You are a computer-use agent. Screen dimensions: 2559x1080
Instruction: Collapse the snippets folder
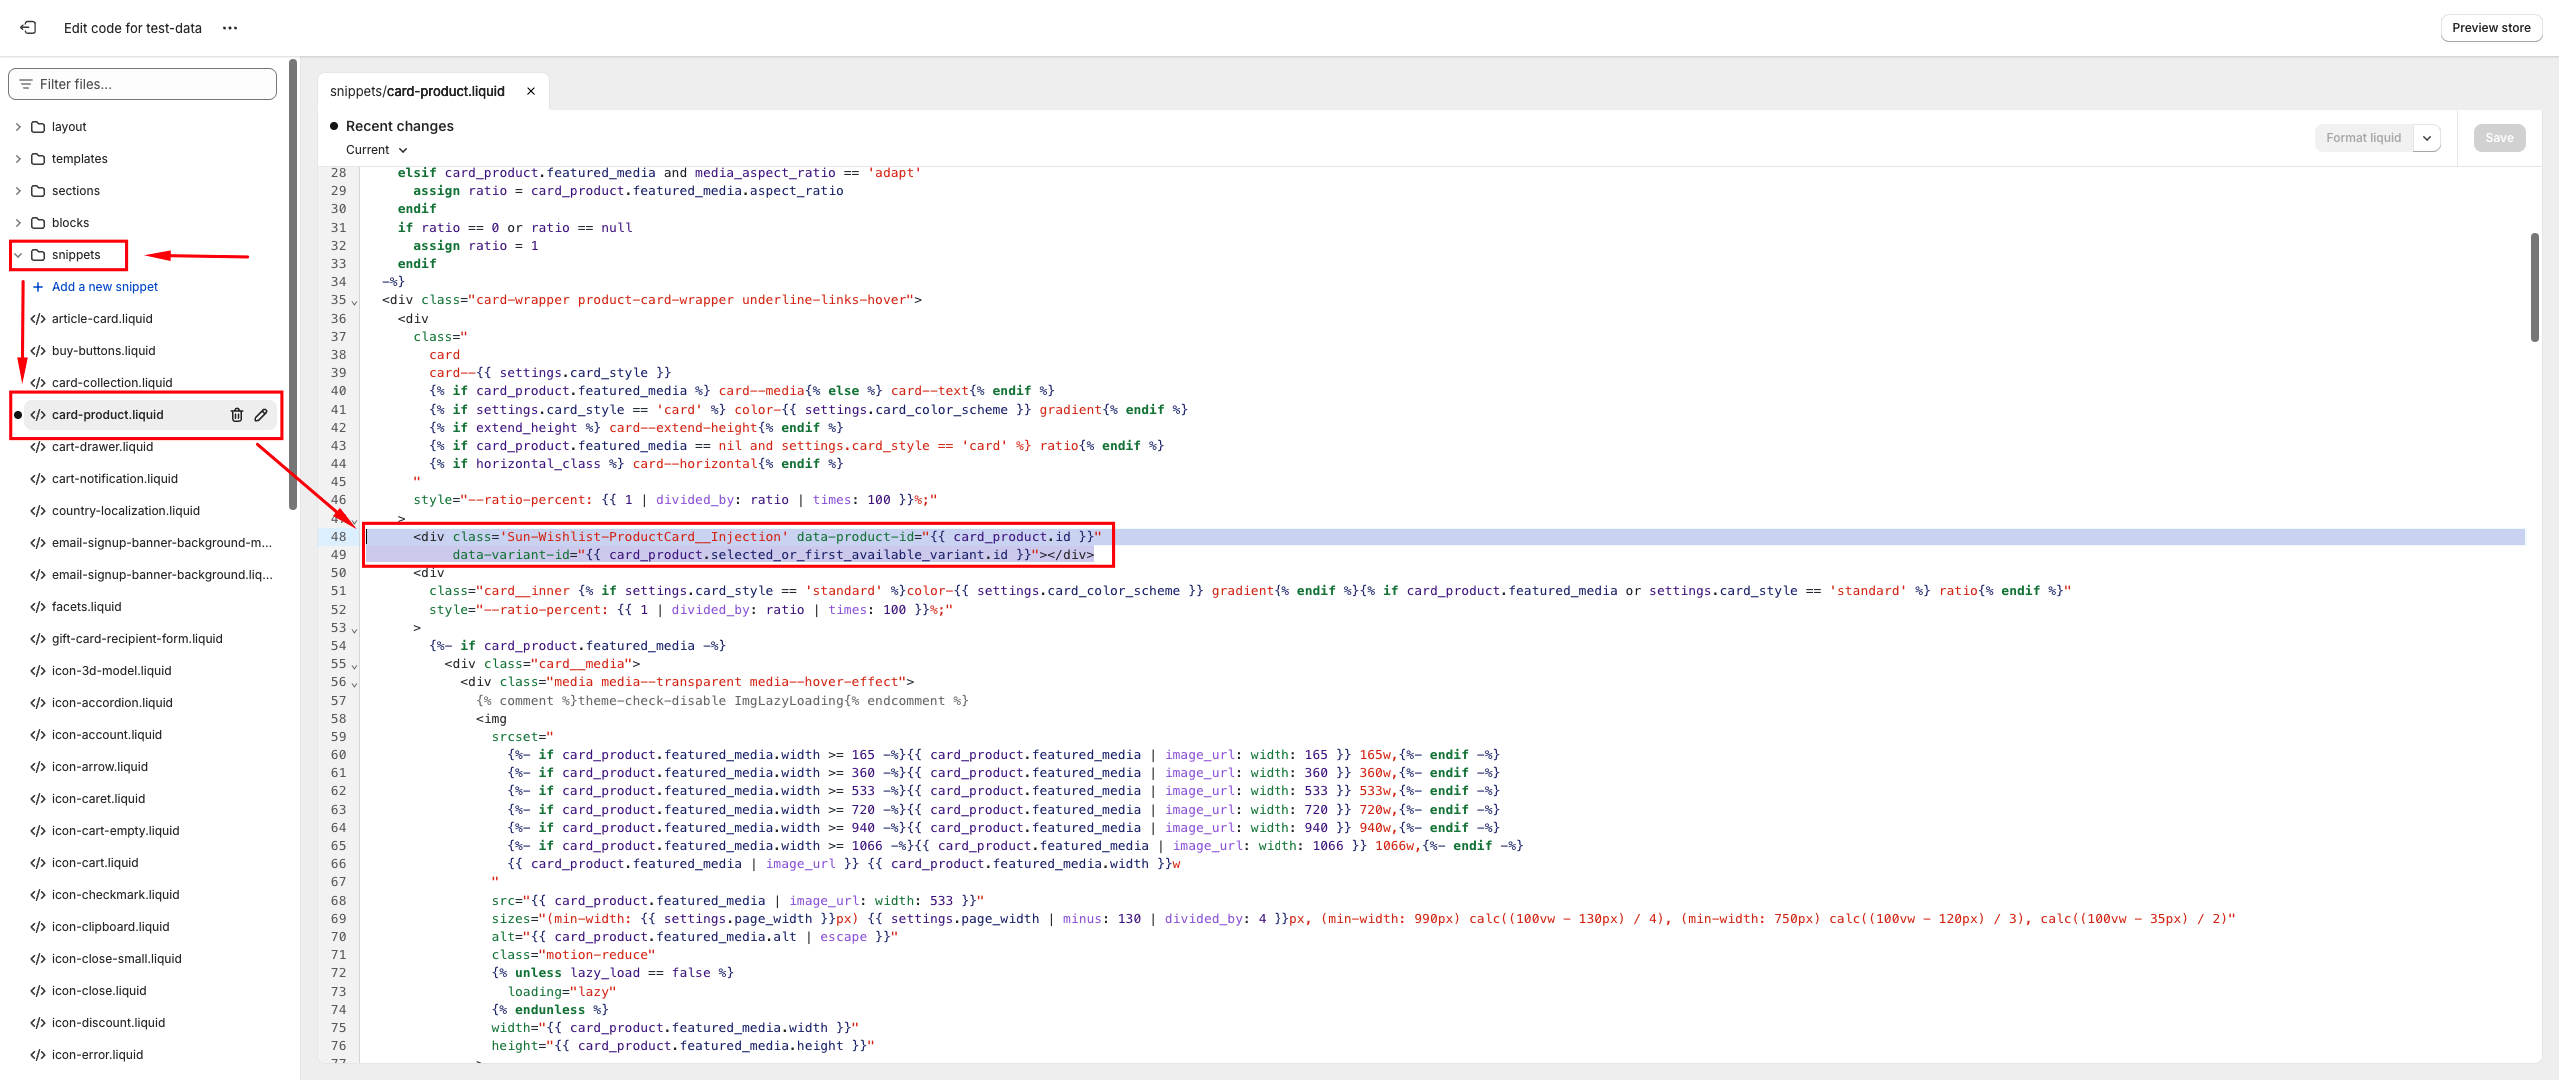pyautogui.click(x=18, y=255)
